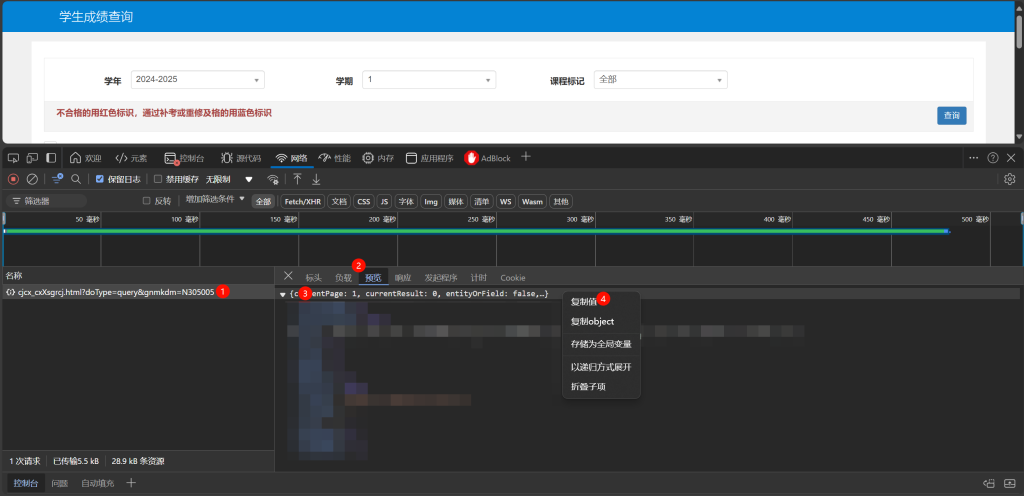The height and width of the screenshot is (496, 1024).
Task: Click the 筛选器 filter input field
Action: coord(70,201)
